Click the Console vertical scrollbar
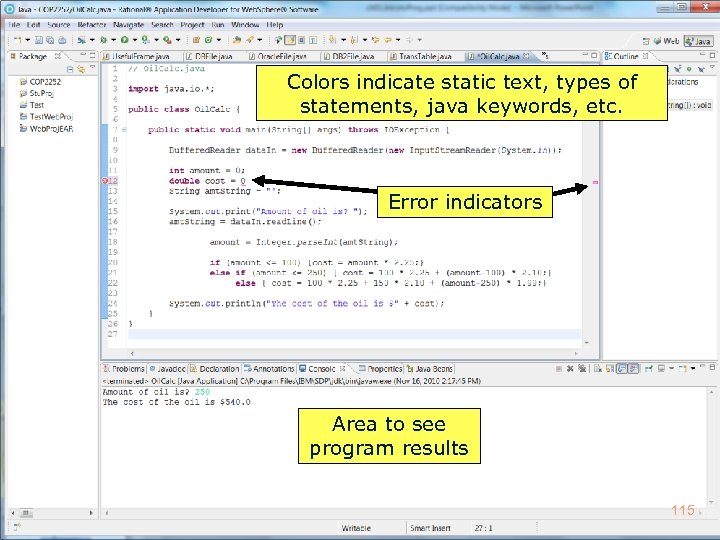Viewport: 720px width, 540px height. click(711, 448)
